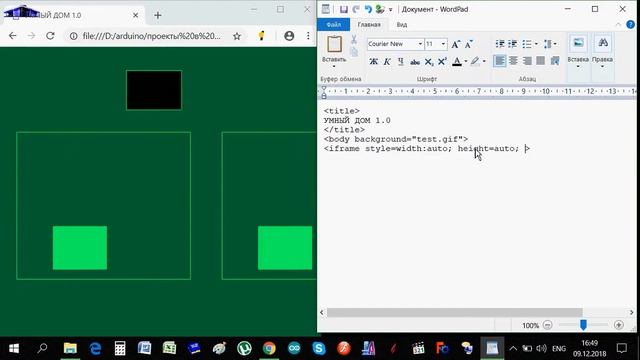Switch to the Вид ribbon tab
The height and width of the screenshot is (360, 640).
tap(402, 24)
